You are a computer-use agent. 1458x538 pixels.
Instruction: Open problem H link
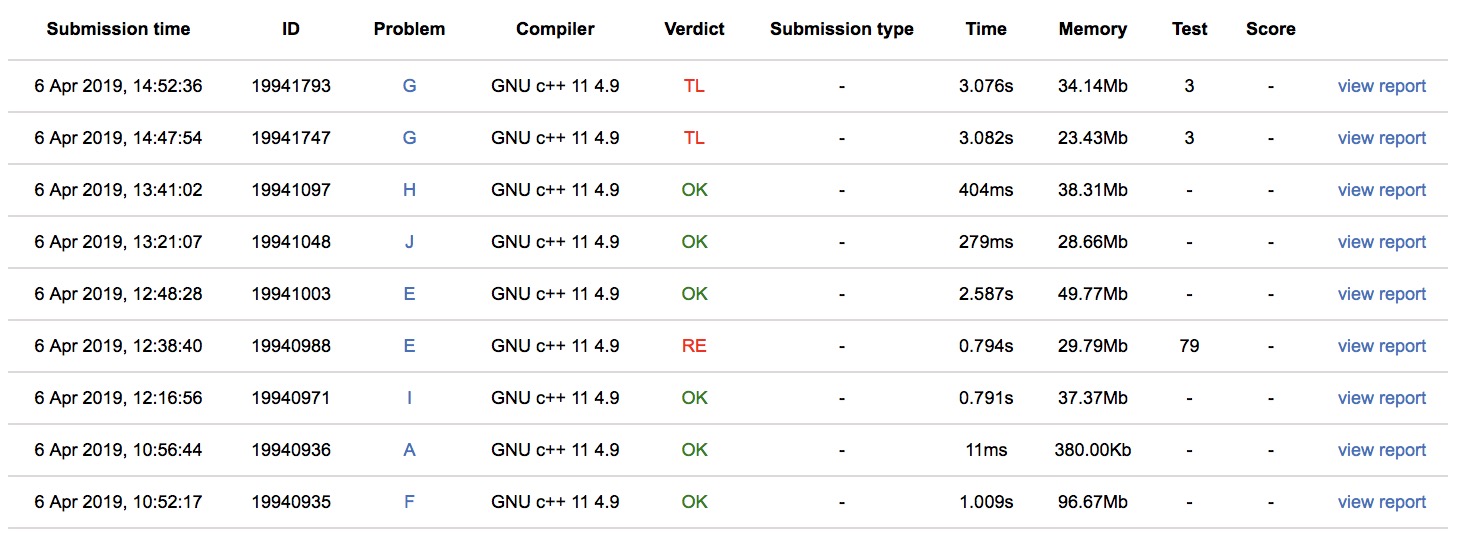[x=409, y=190]
